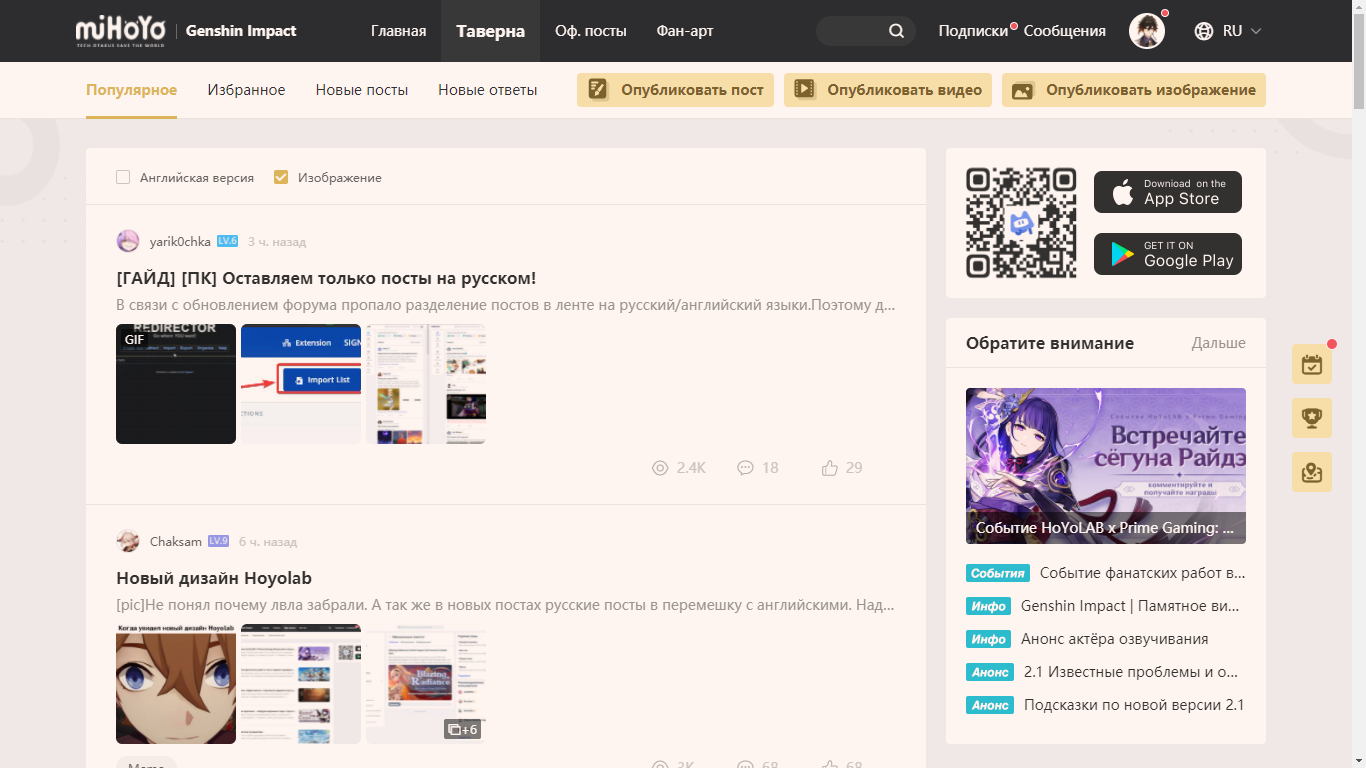Click Опубликовать видео button

(x=887, y=90)
